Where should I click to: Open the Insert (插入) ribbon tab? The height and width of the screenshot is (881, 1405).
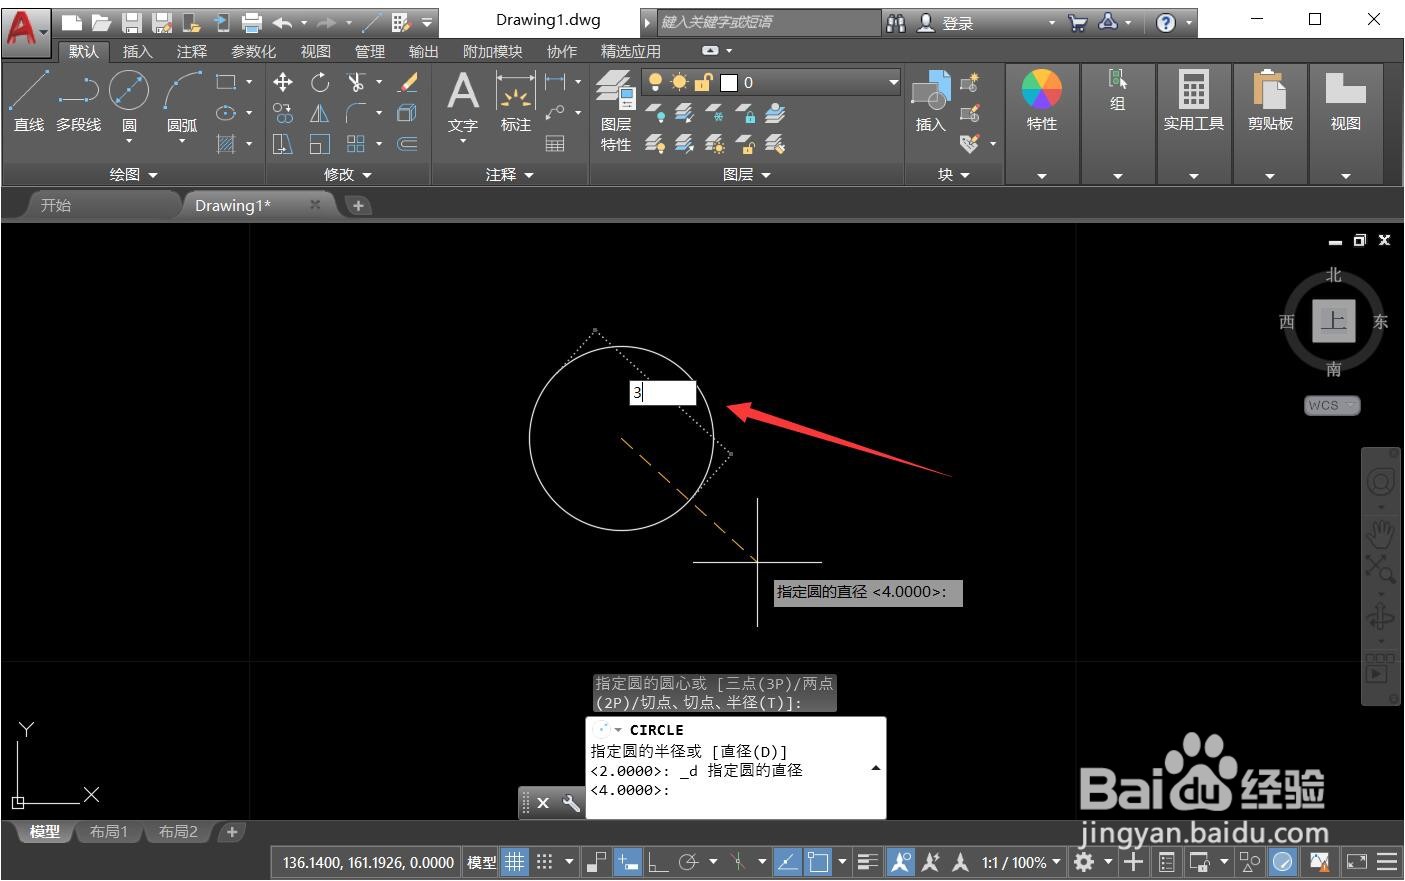pyautogui.click(x=137, y=51)
